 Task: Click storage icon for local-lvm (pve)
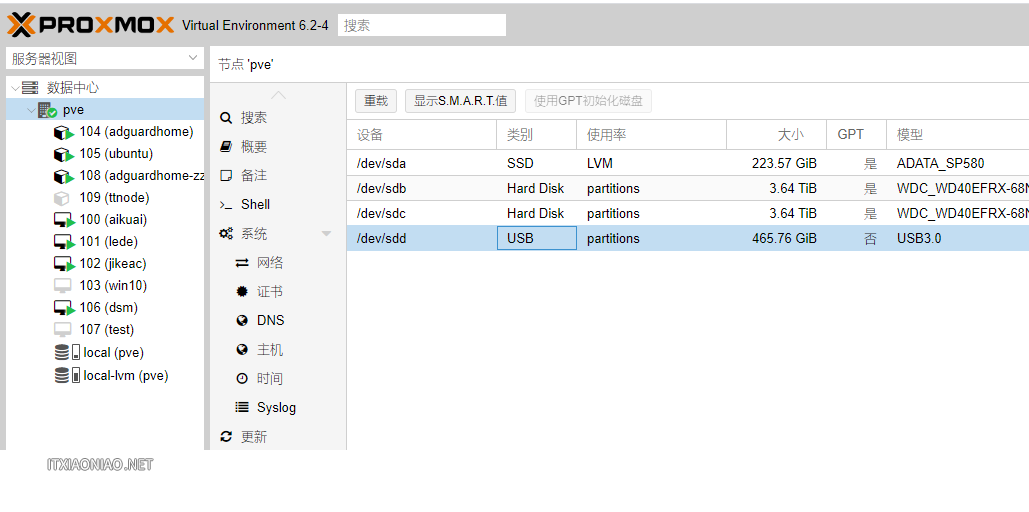[x=67, y=375]
